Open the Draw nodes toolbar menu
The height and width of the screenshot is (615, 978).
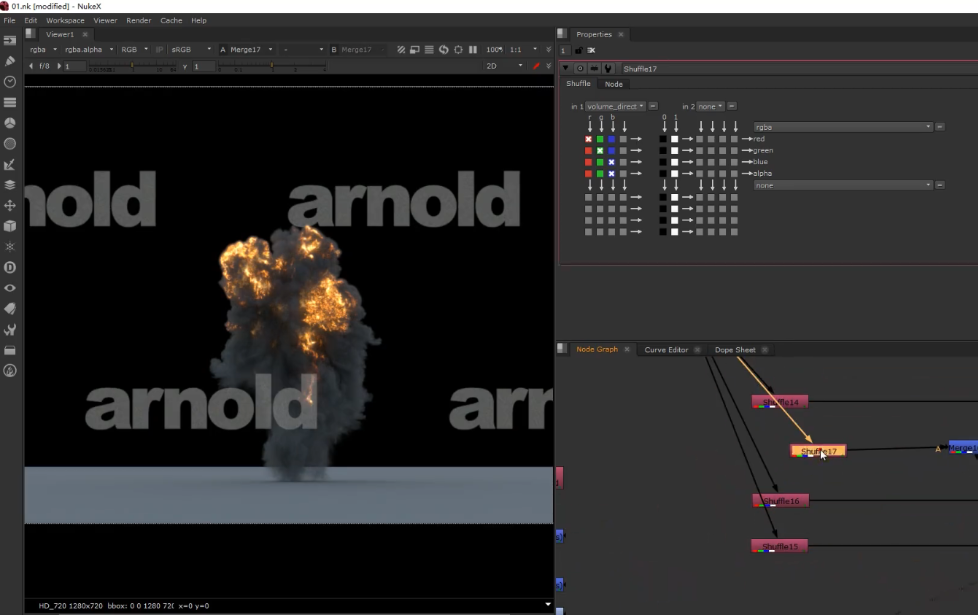tap(10, 61)
